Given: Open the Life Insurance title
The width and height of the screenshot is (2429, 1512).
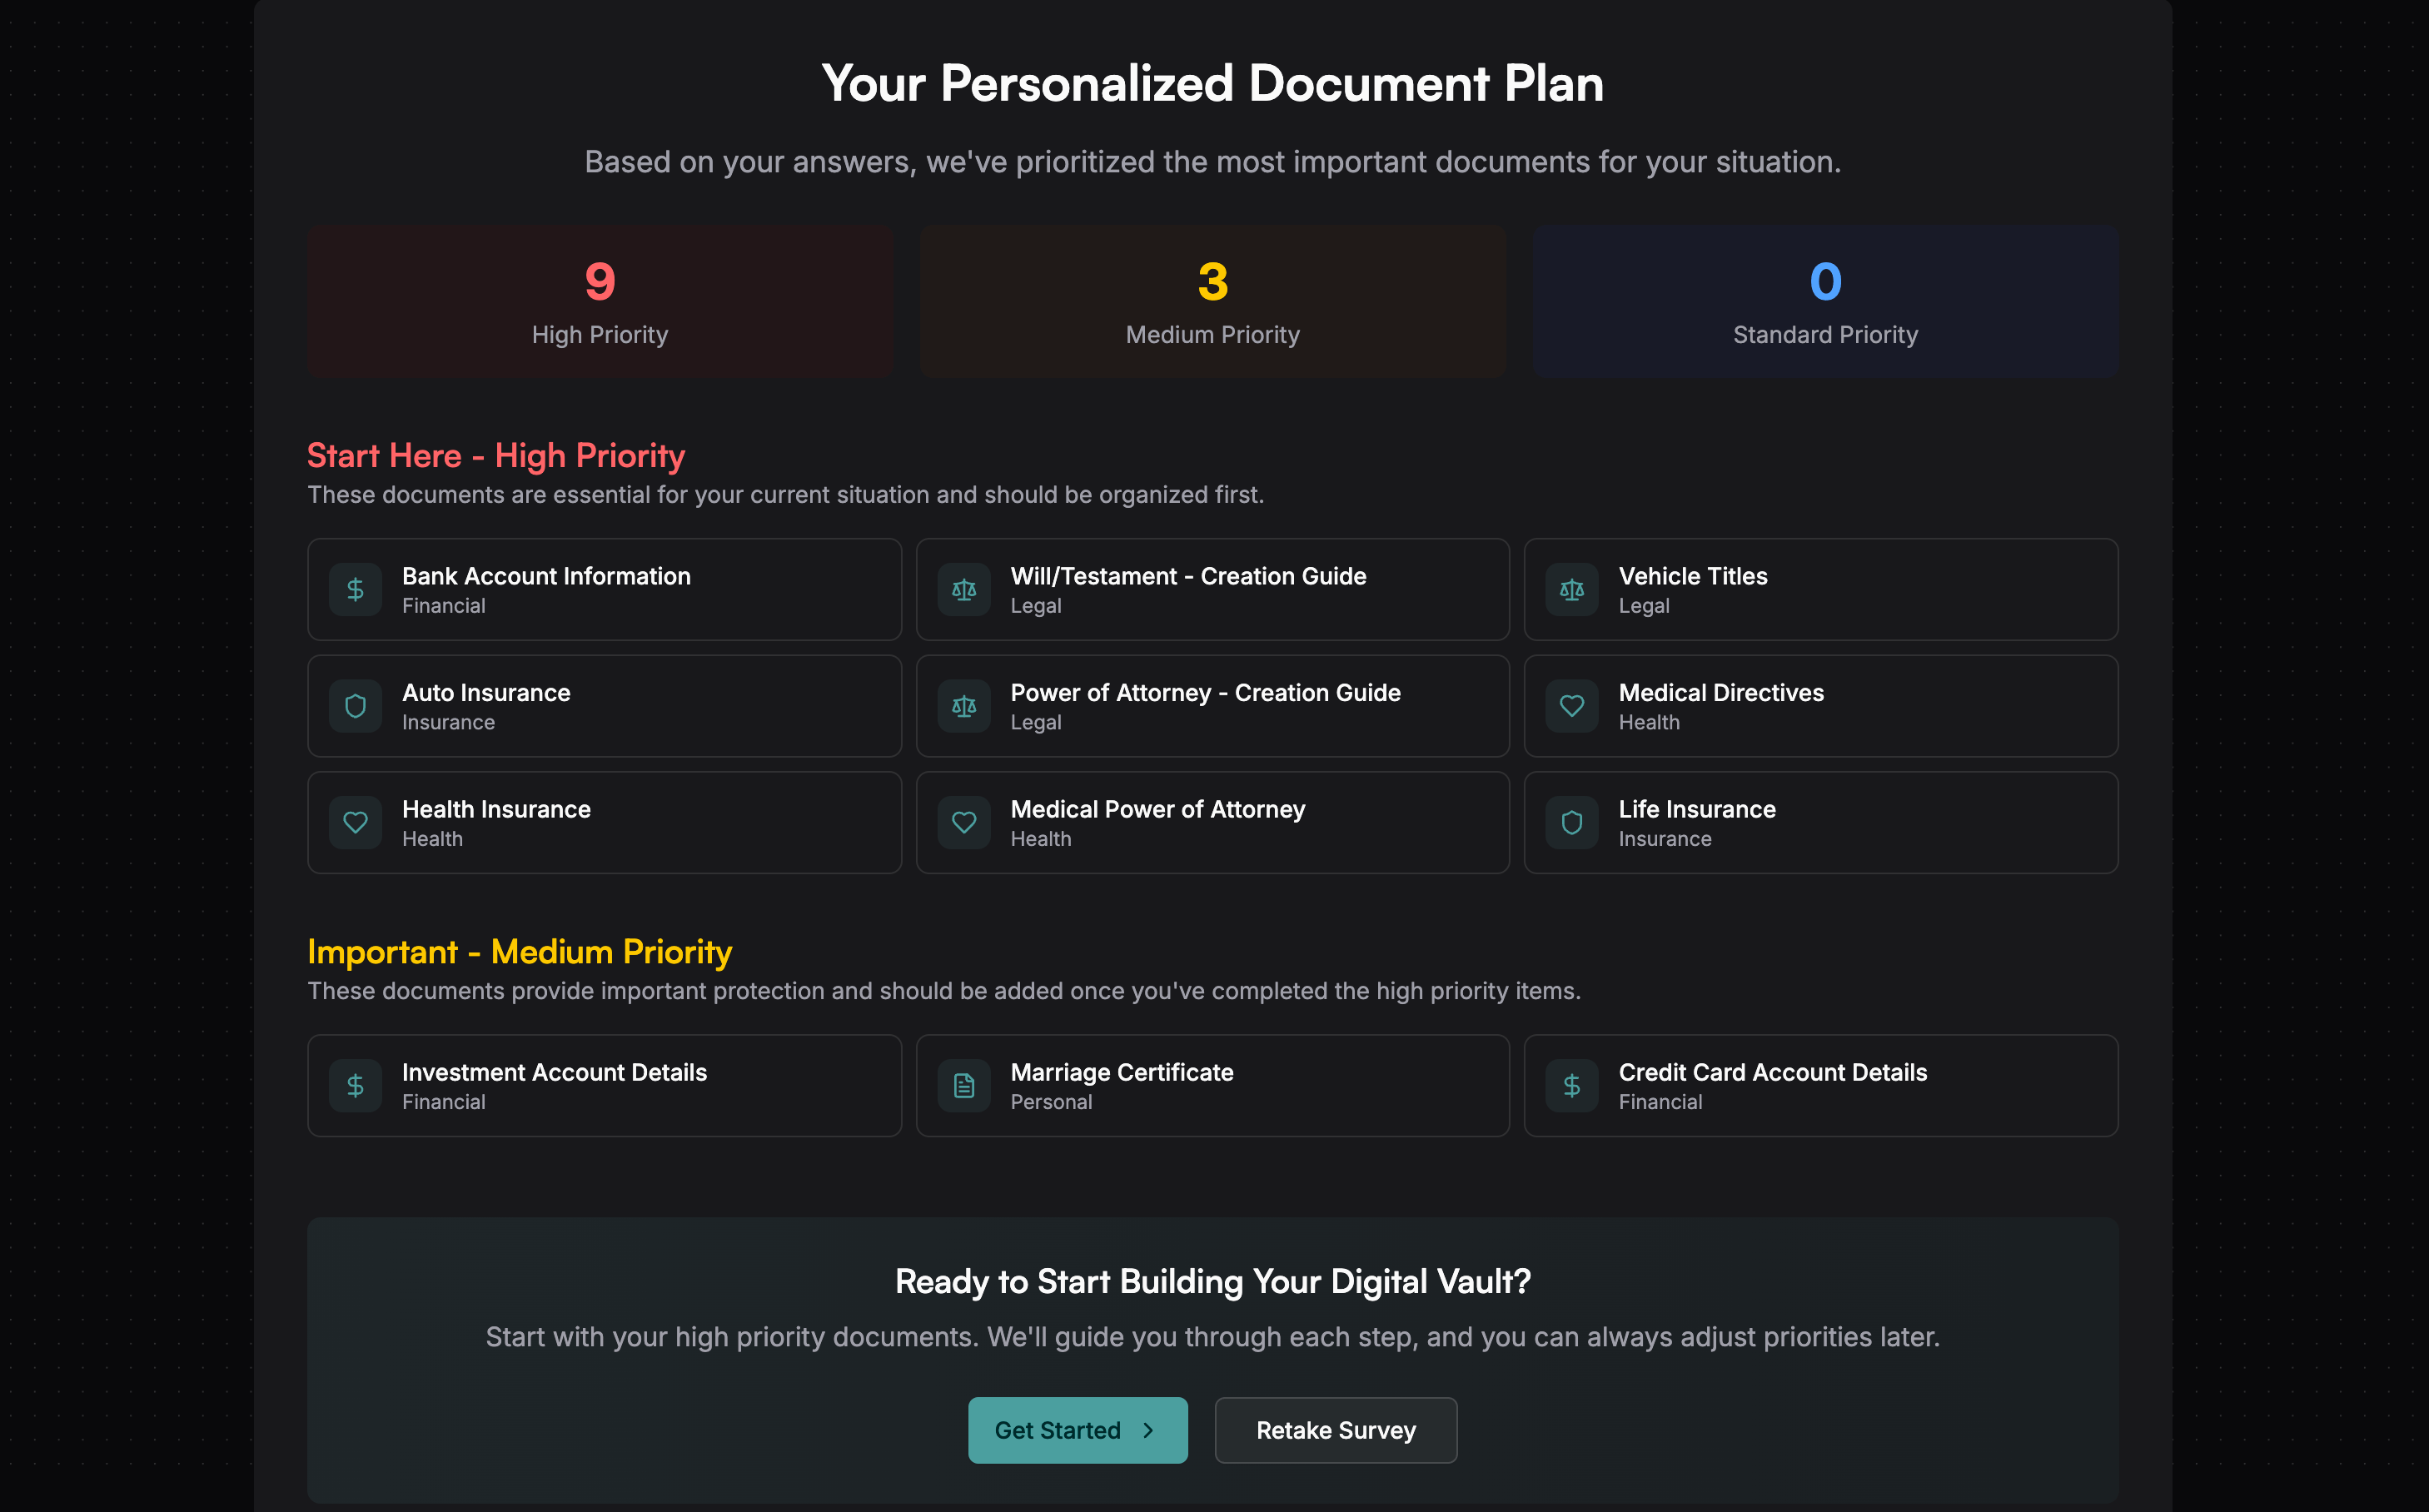Looking at the screenshot, I should click(x=1696, y=809).
